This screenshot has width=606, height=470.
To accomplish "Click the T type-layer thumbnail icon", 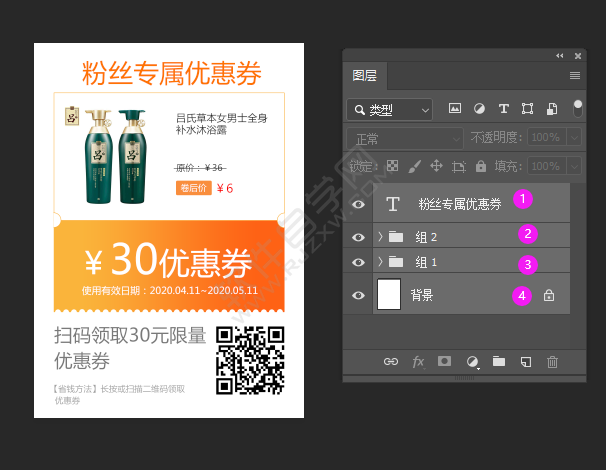I will (x=393, y=204).
